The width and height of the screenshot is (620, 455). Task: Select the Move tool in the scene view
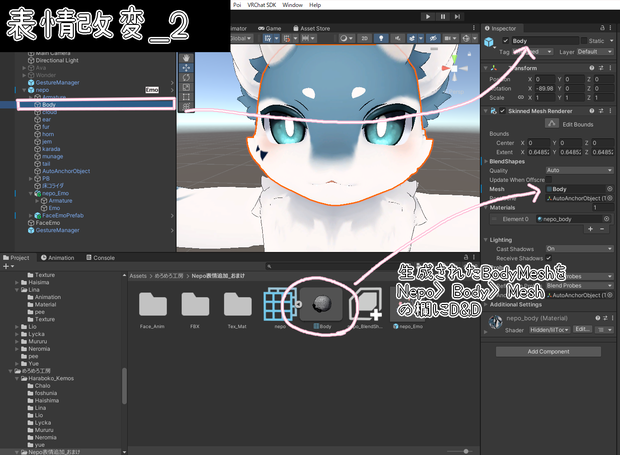(186, 68)
